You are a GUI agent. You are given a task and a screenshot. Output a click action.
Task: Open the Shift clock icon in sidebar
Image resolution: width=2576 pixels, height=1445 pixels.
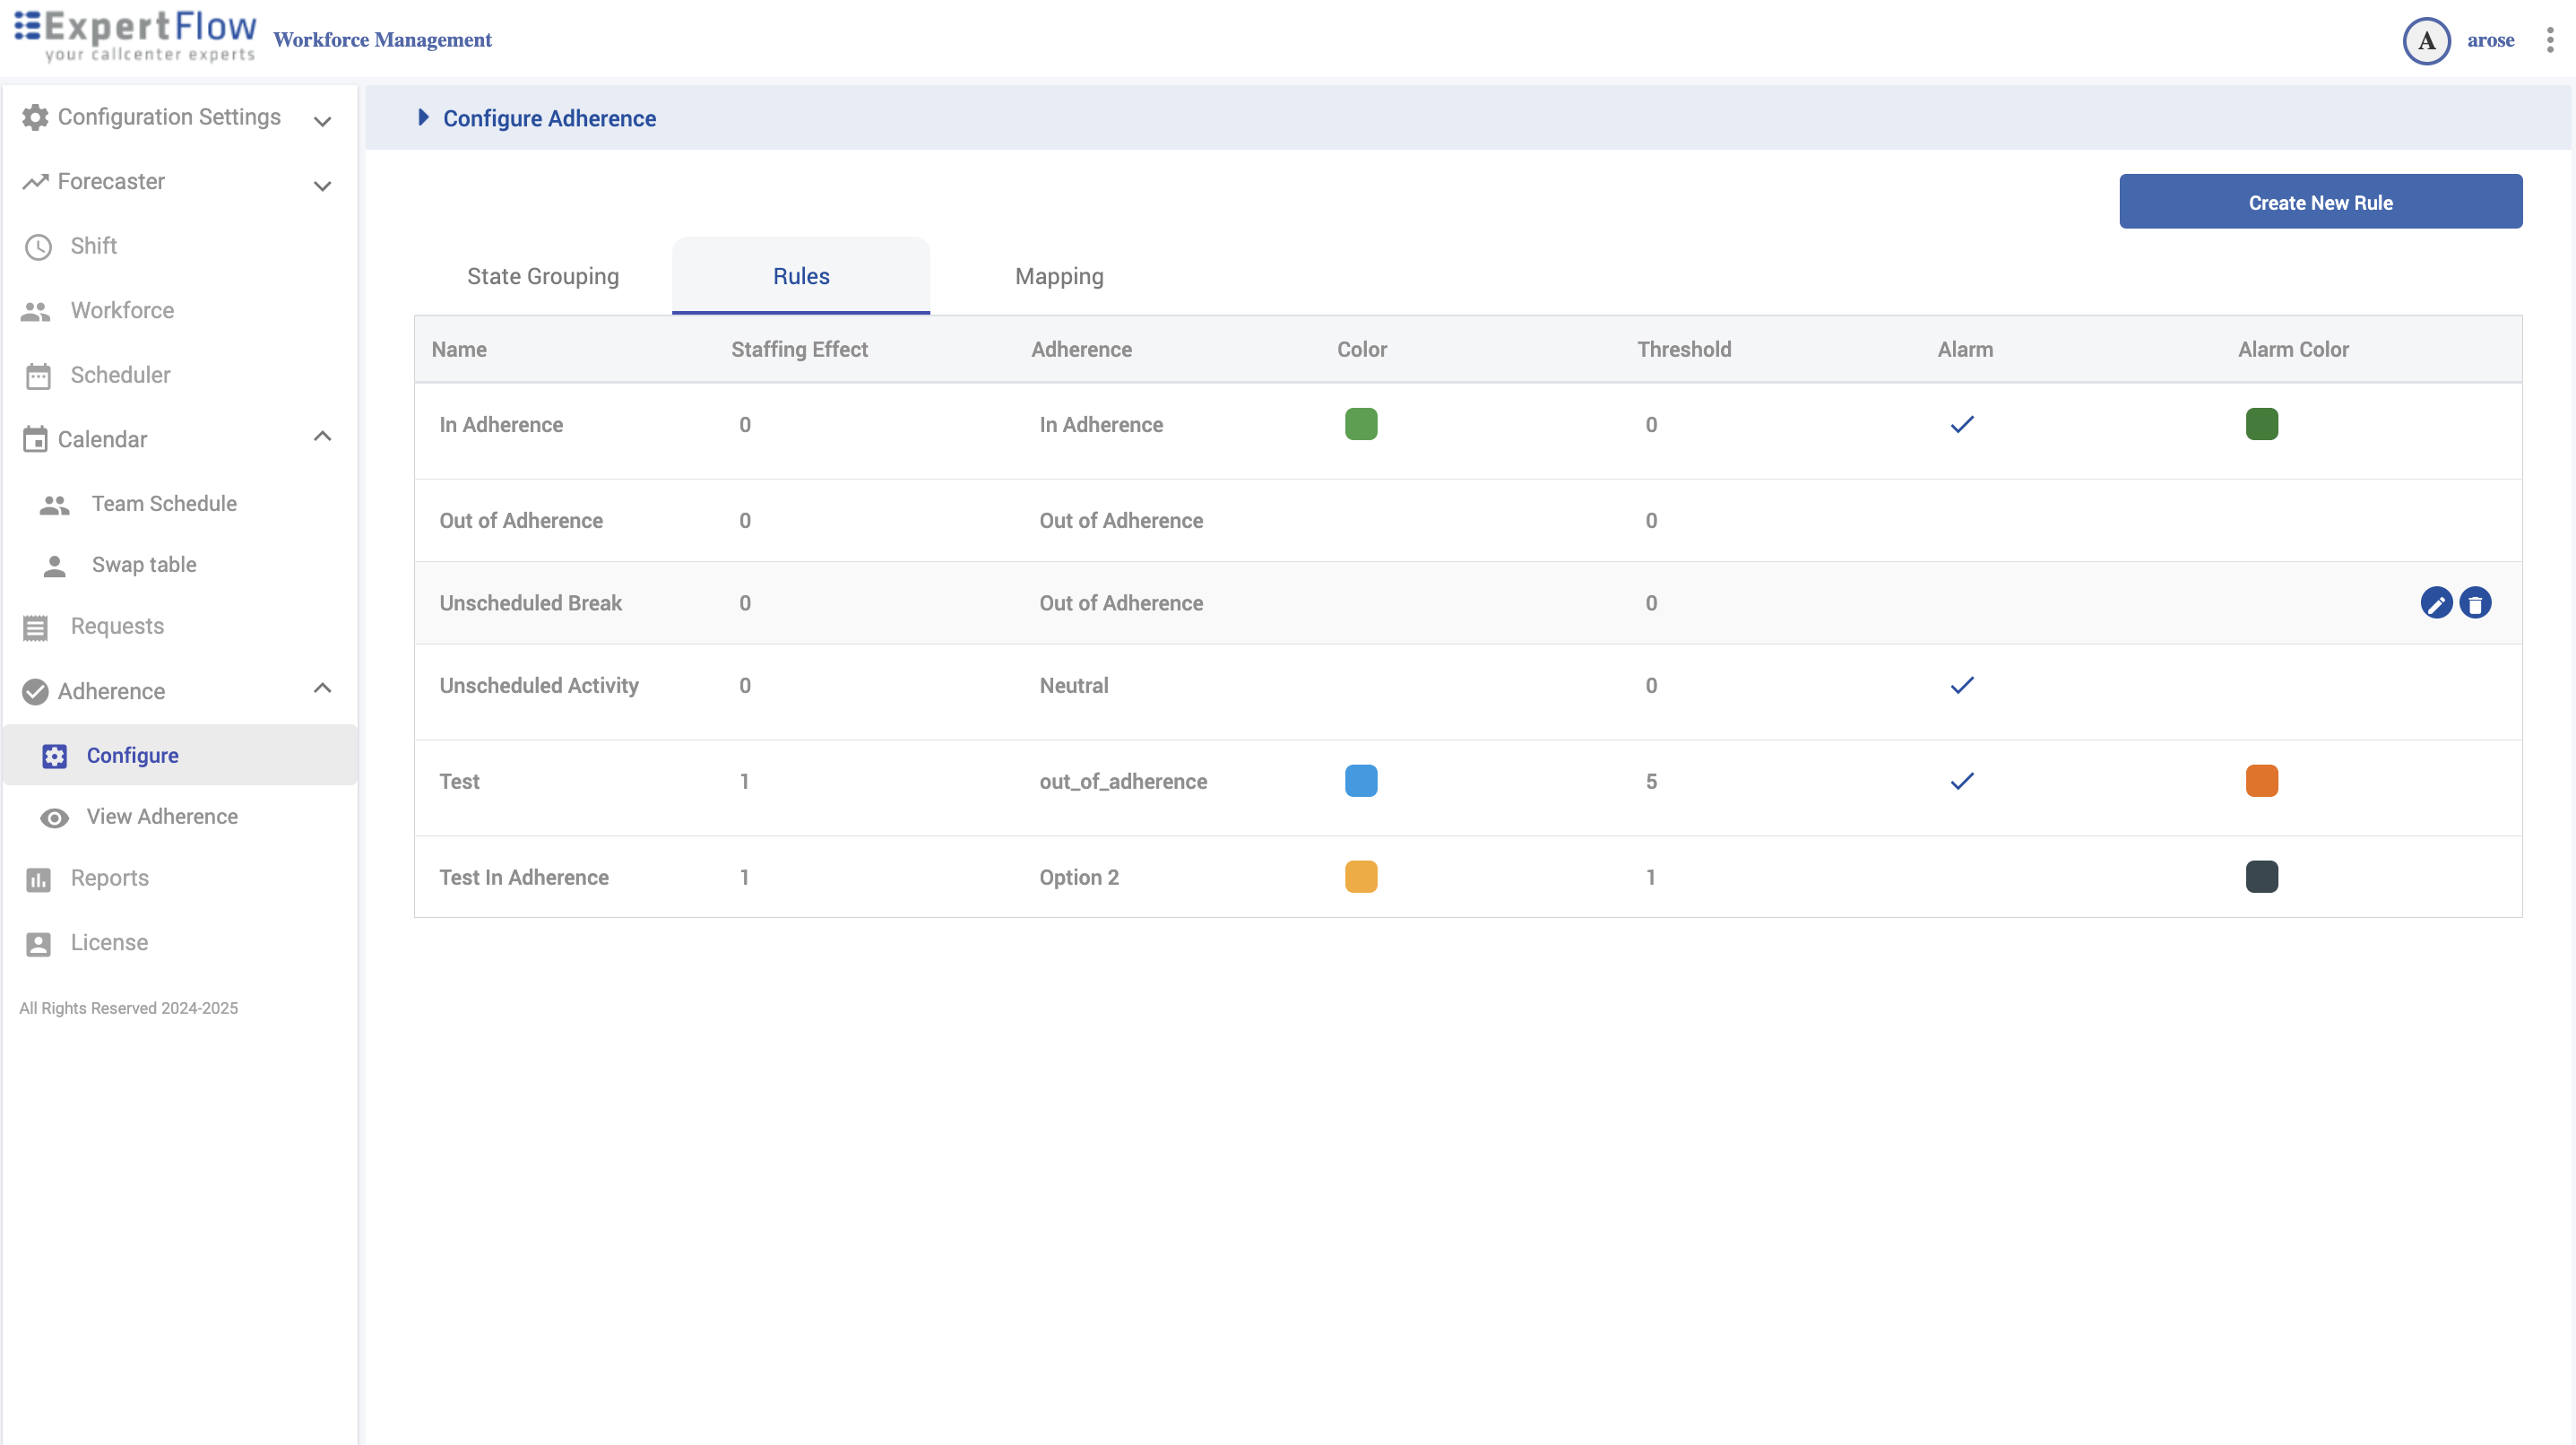[38, 247]
